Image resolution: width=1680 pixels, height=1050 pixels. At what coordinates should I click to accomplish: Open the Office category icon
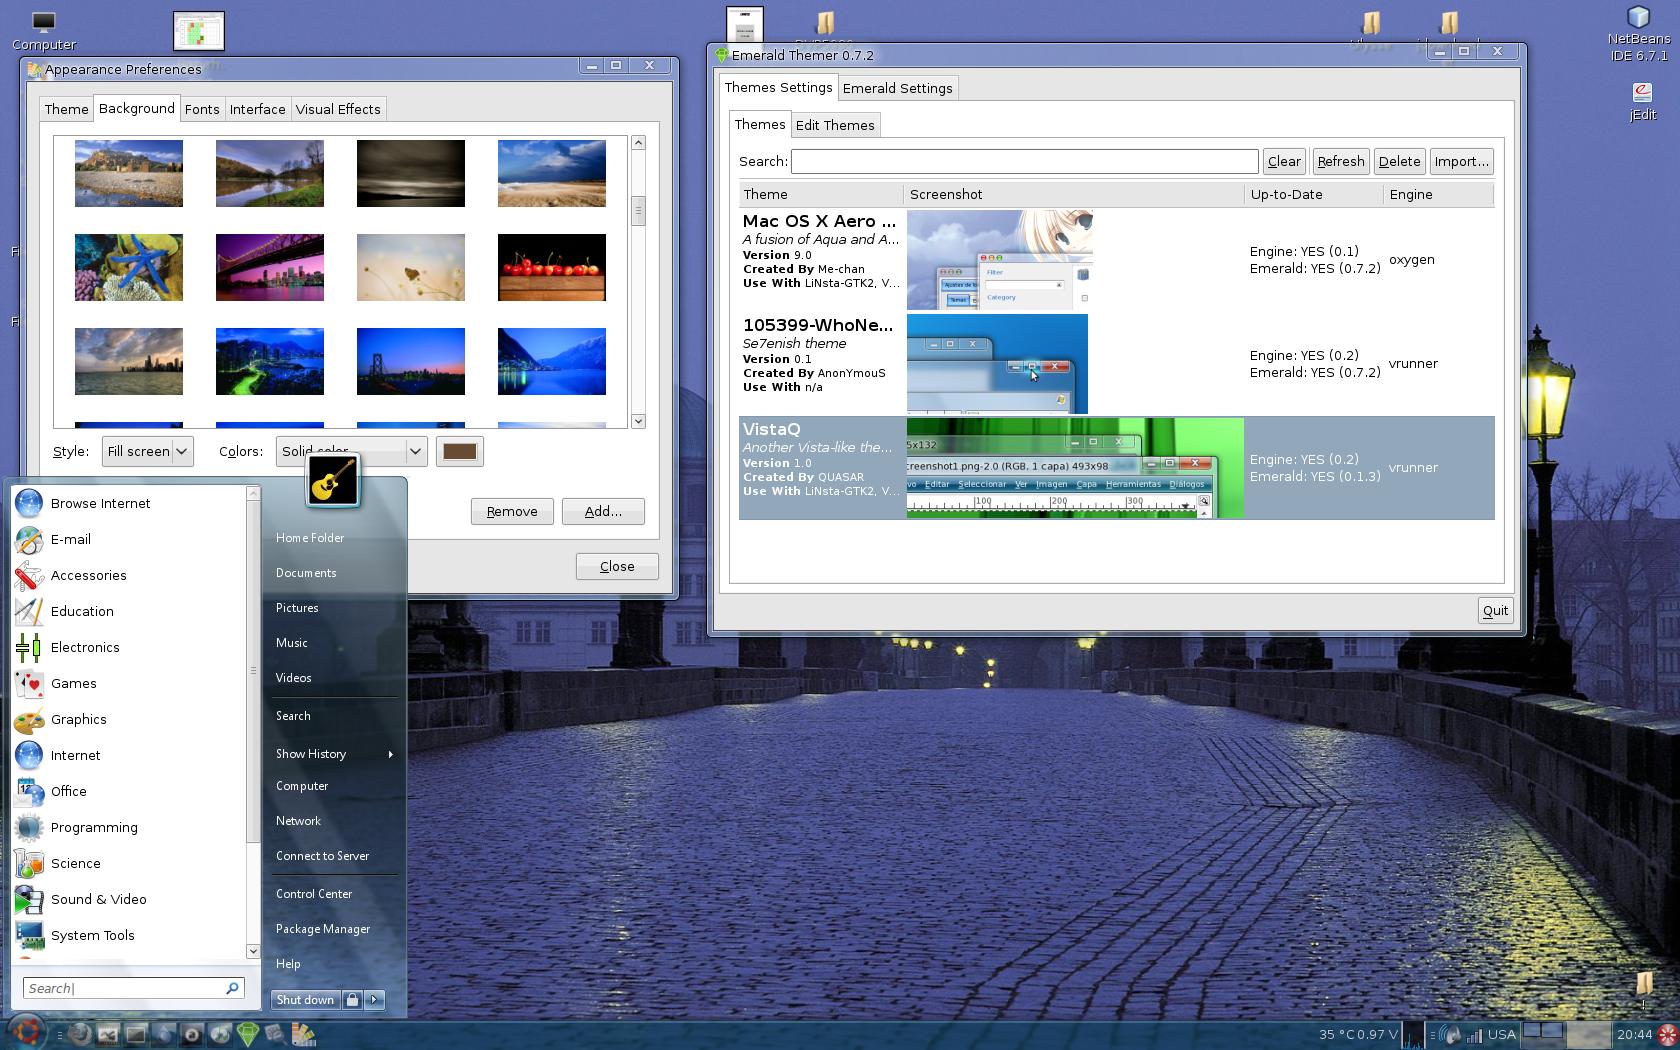pyautogui.click(x=29, y=791)
